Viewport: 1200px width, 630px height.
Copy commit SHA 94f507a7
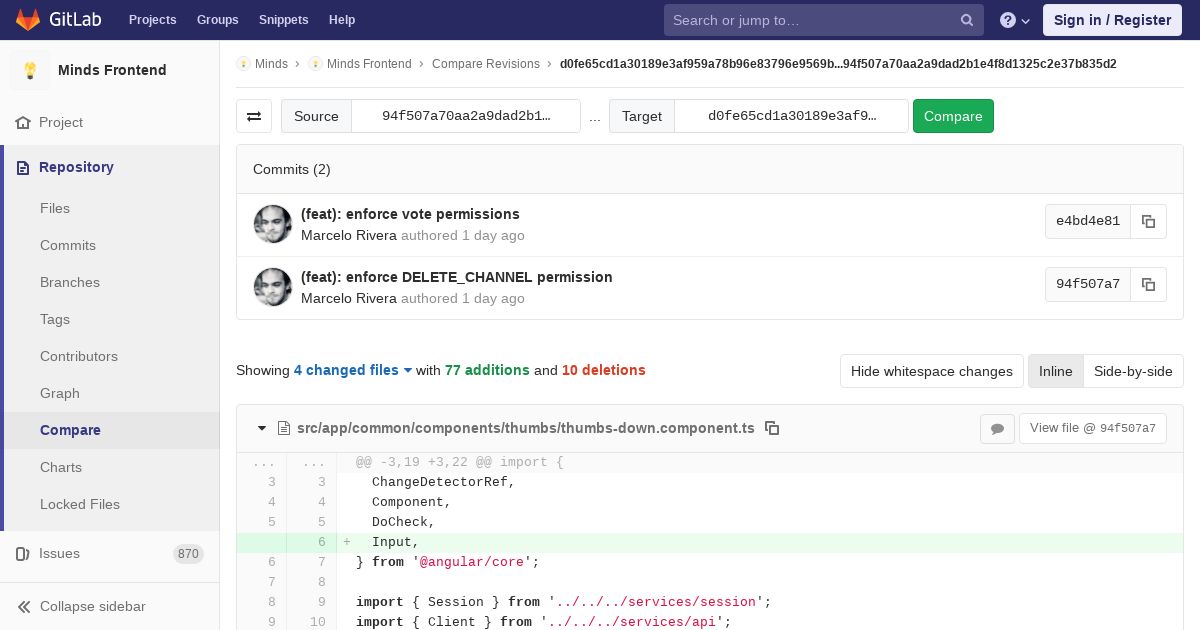1148,284
